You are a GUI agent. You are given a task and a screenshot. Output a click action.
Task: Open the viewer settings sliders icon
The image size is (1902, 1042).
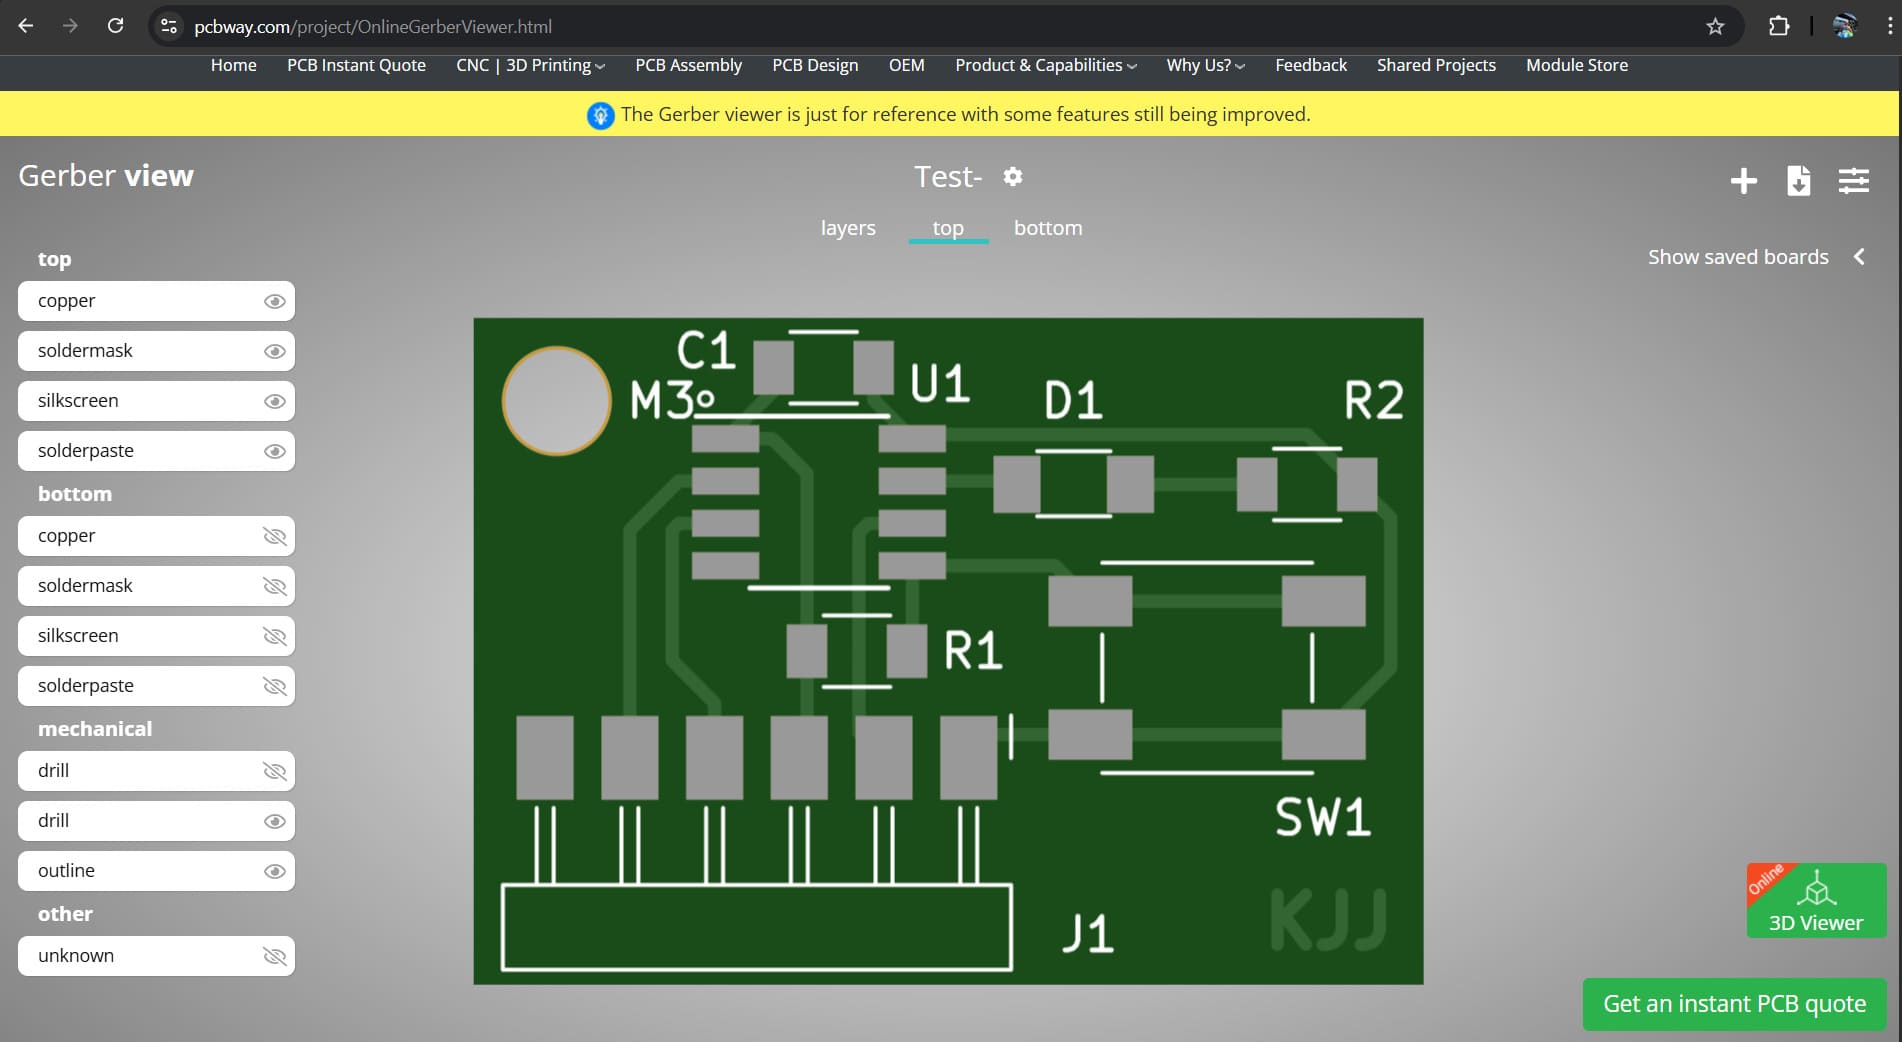[x=1853, y=181]
